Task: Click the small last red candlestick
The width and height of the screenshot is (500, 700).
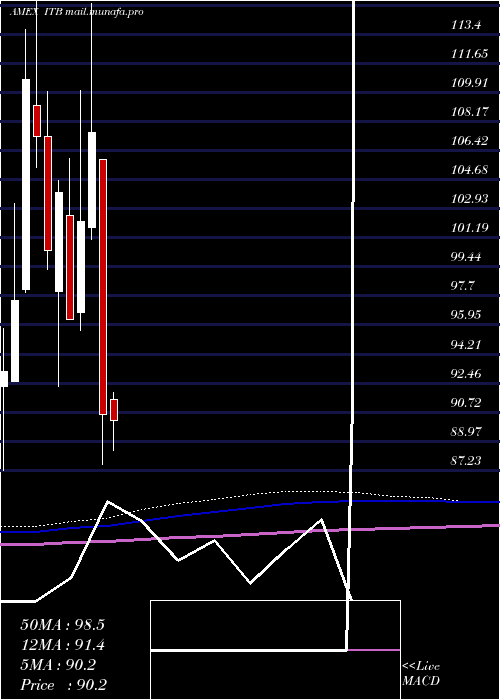Action: pos(114,410)
